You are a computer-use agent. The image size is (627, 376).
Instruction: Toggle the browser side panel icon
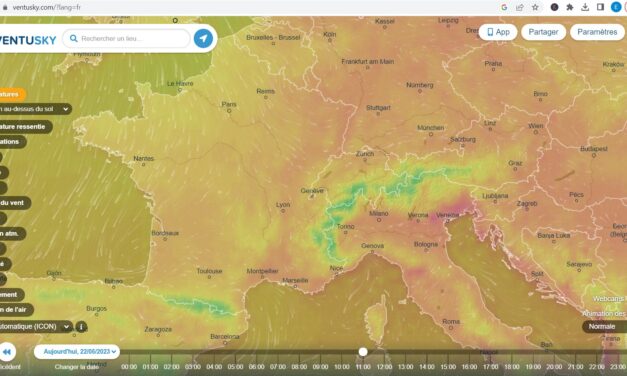600,7
